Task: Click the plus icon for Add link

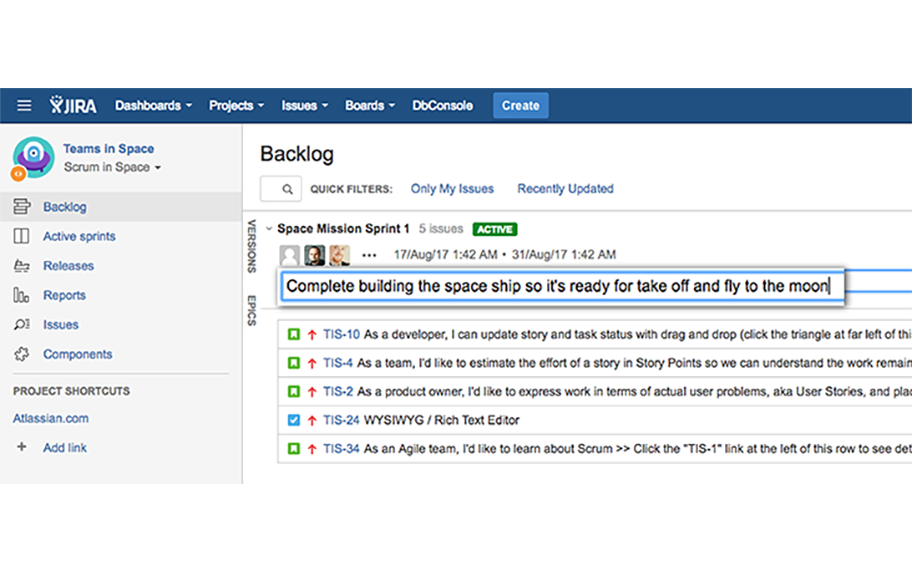Action: click(22, 448)
